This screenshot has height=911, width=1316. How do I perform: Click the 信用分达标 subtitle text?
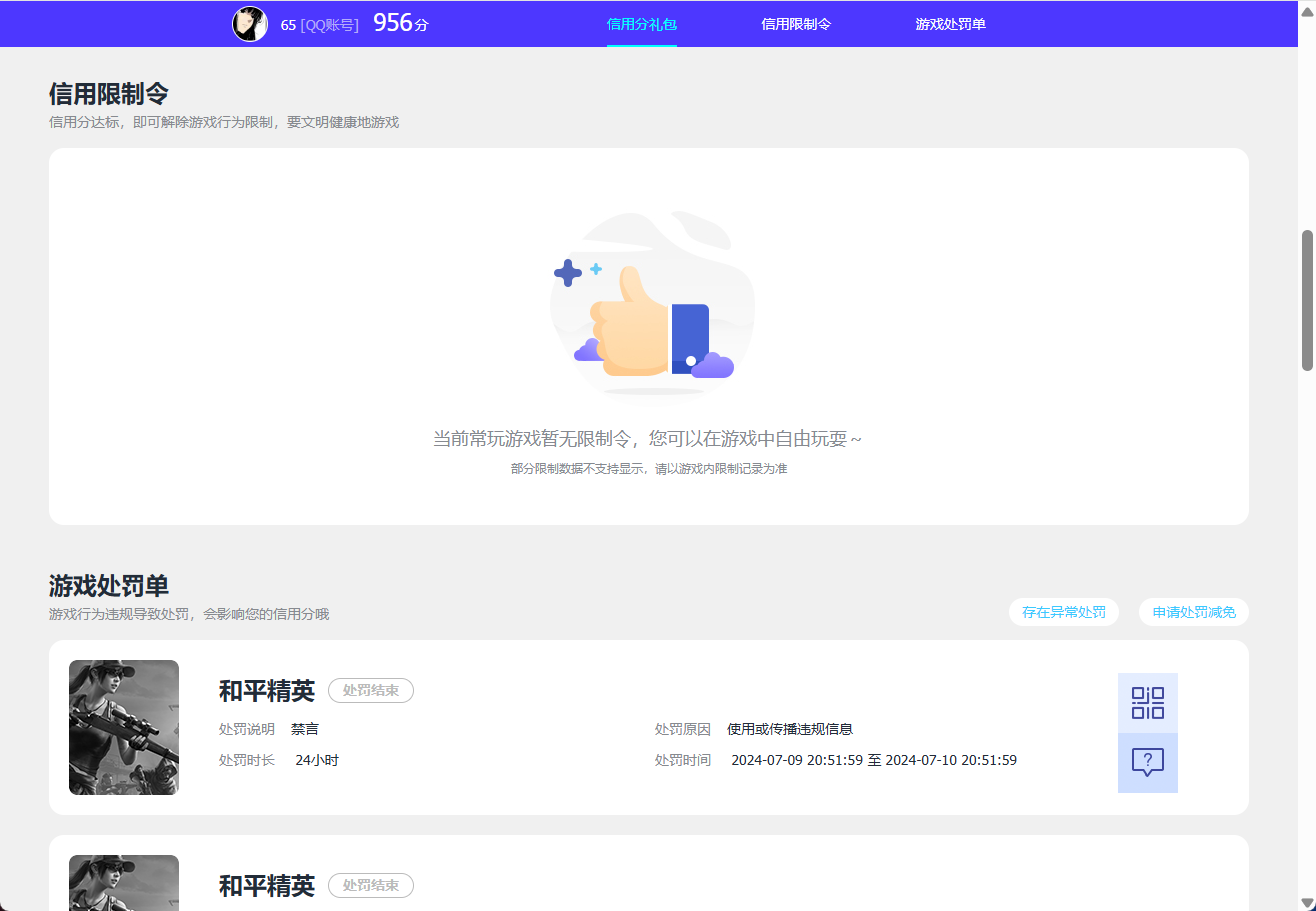point(224,122)
